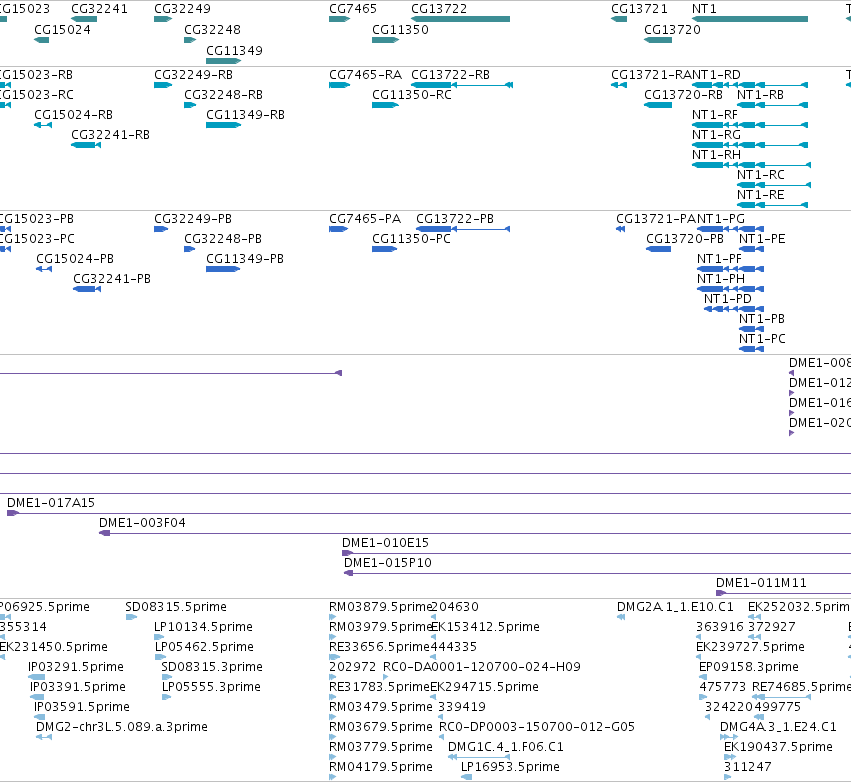Click EST LP05462.5prime

point(161,658)
